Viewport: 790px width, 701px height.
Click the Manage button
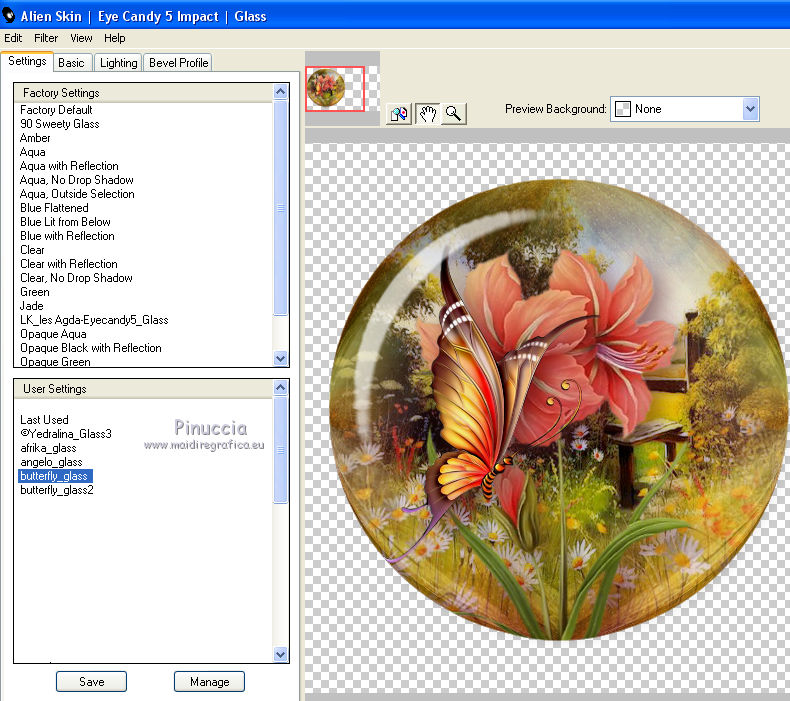pos(210,681)
